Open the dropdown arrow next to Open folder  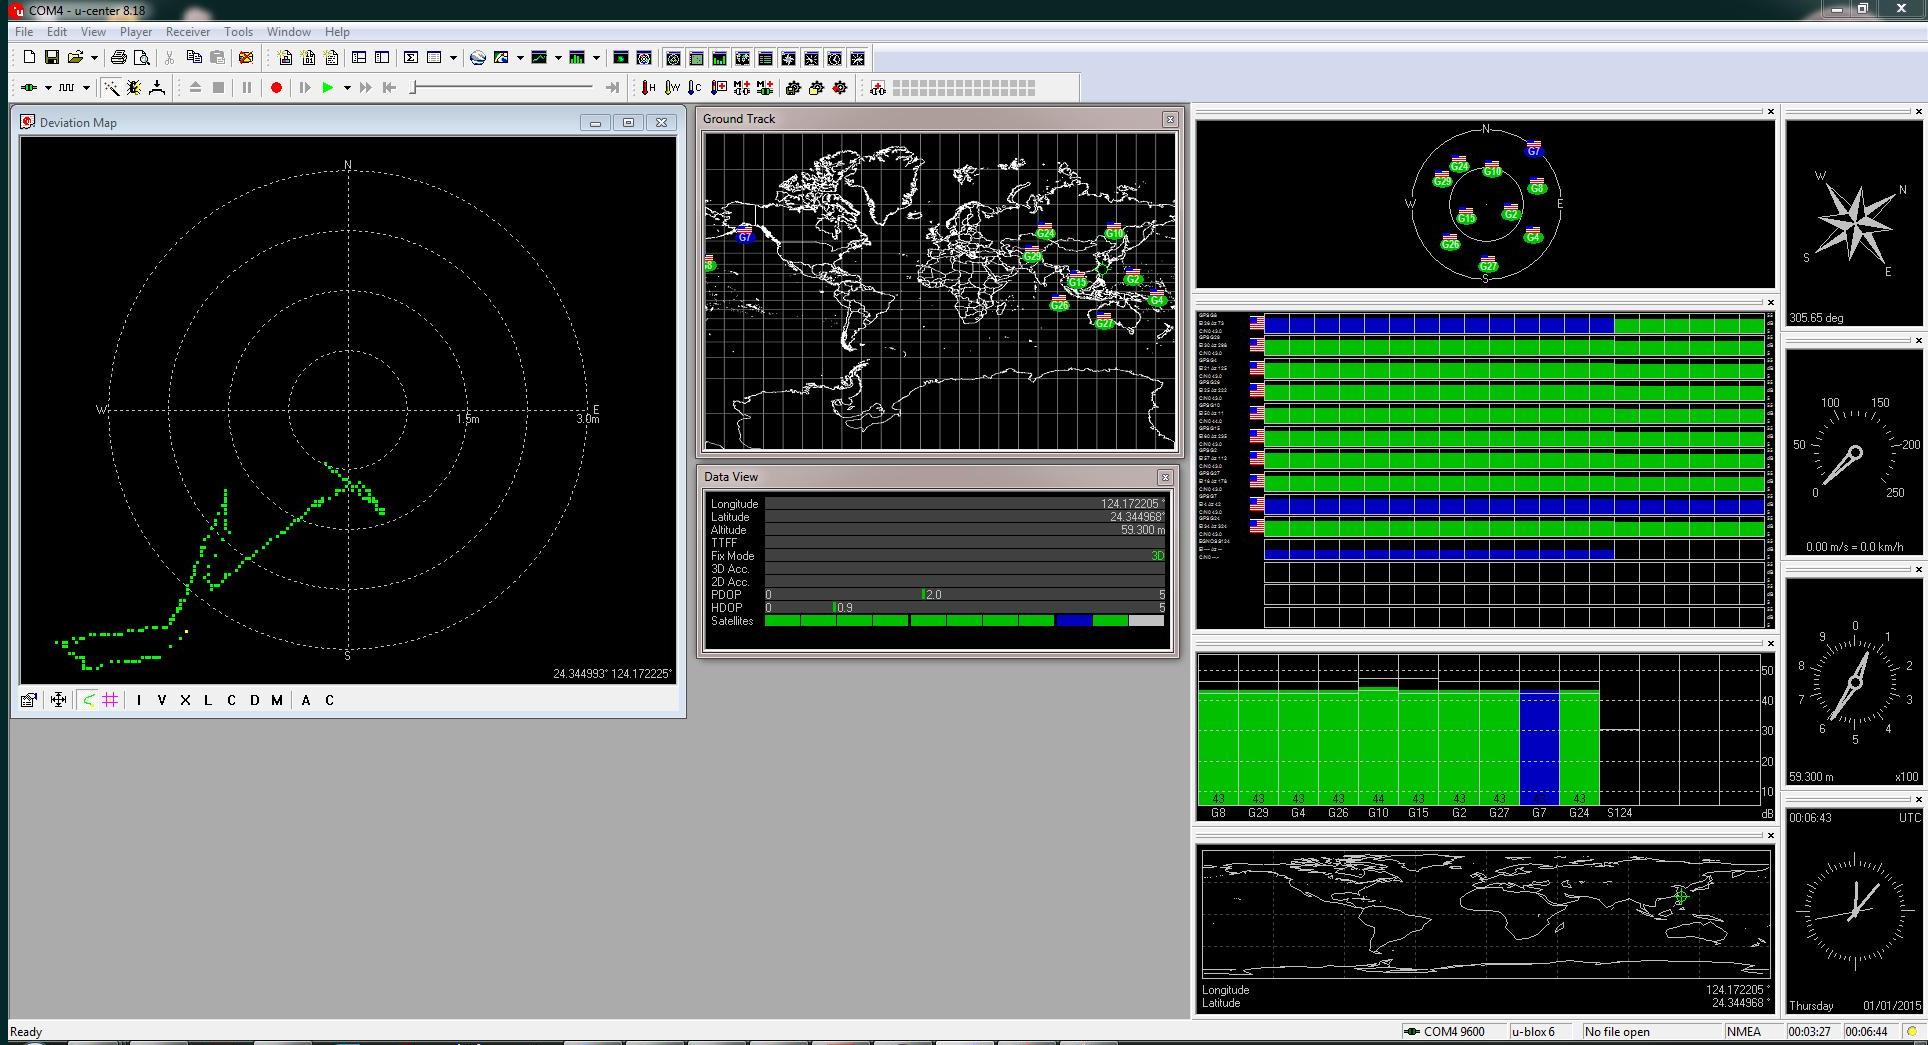[x=93, y=58]
